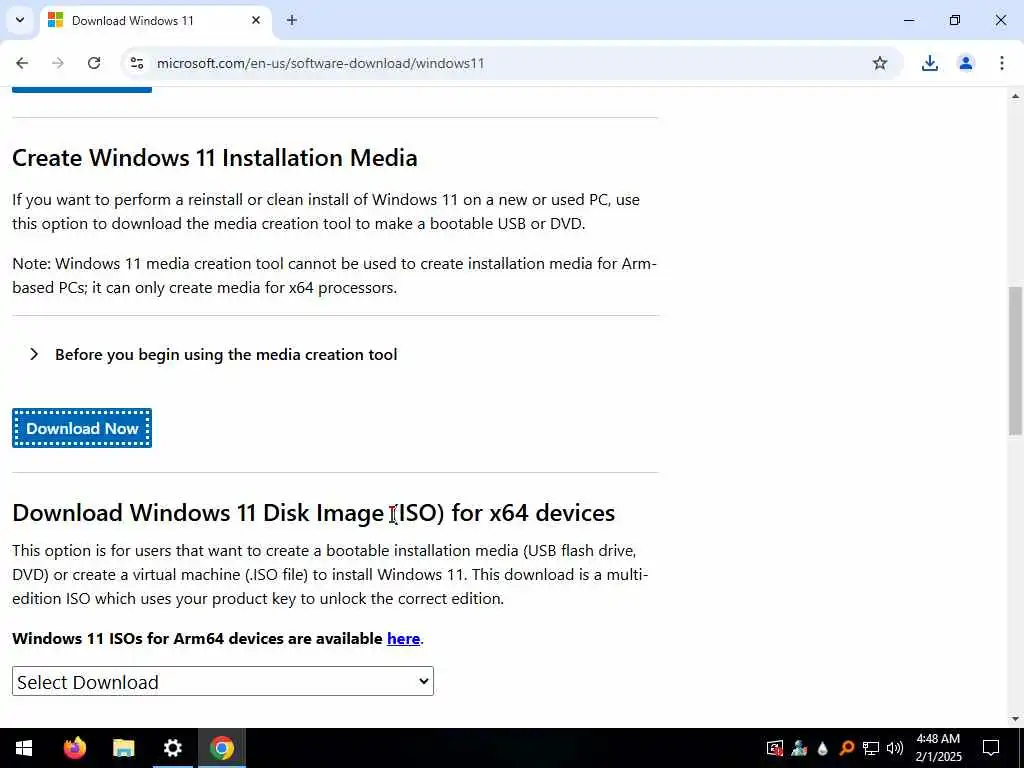Reload the page with the refresh icon
Screen dimensions: 1024x768
coord(94,63)
